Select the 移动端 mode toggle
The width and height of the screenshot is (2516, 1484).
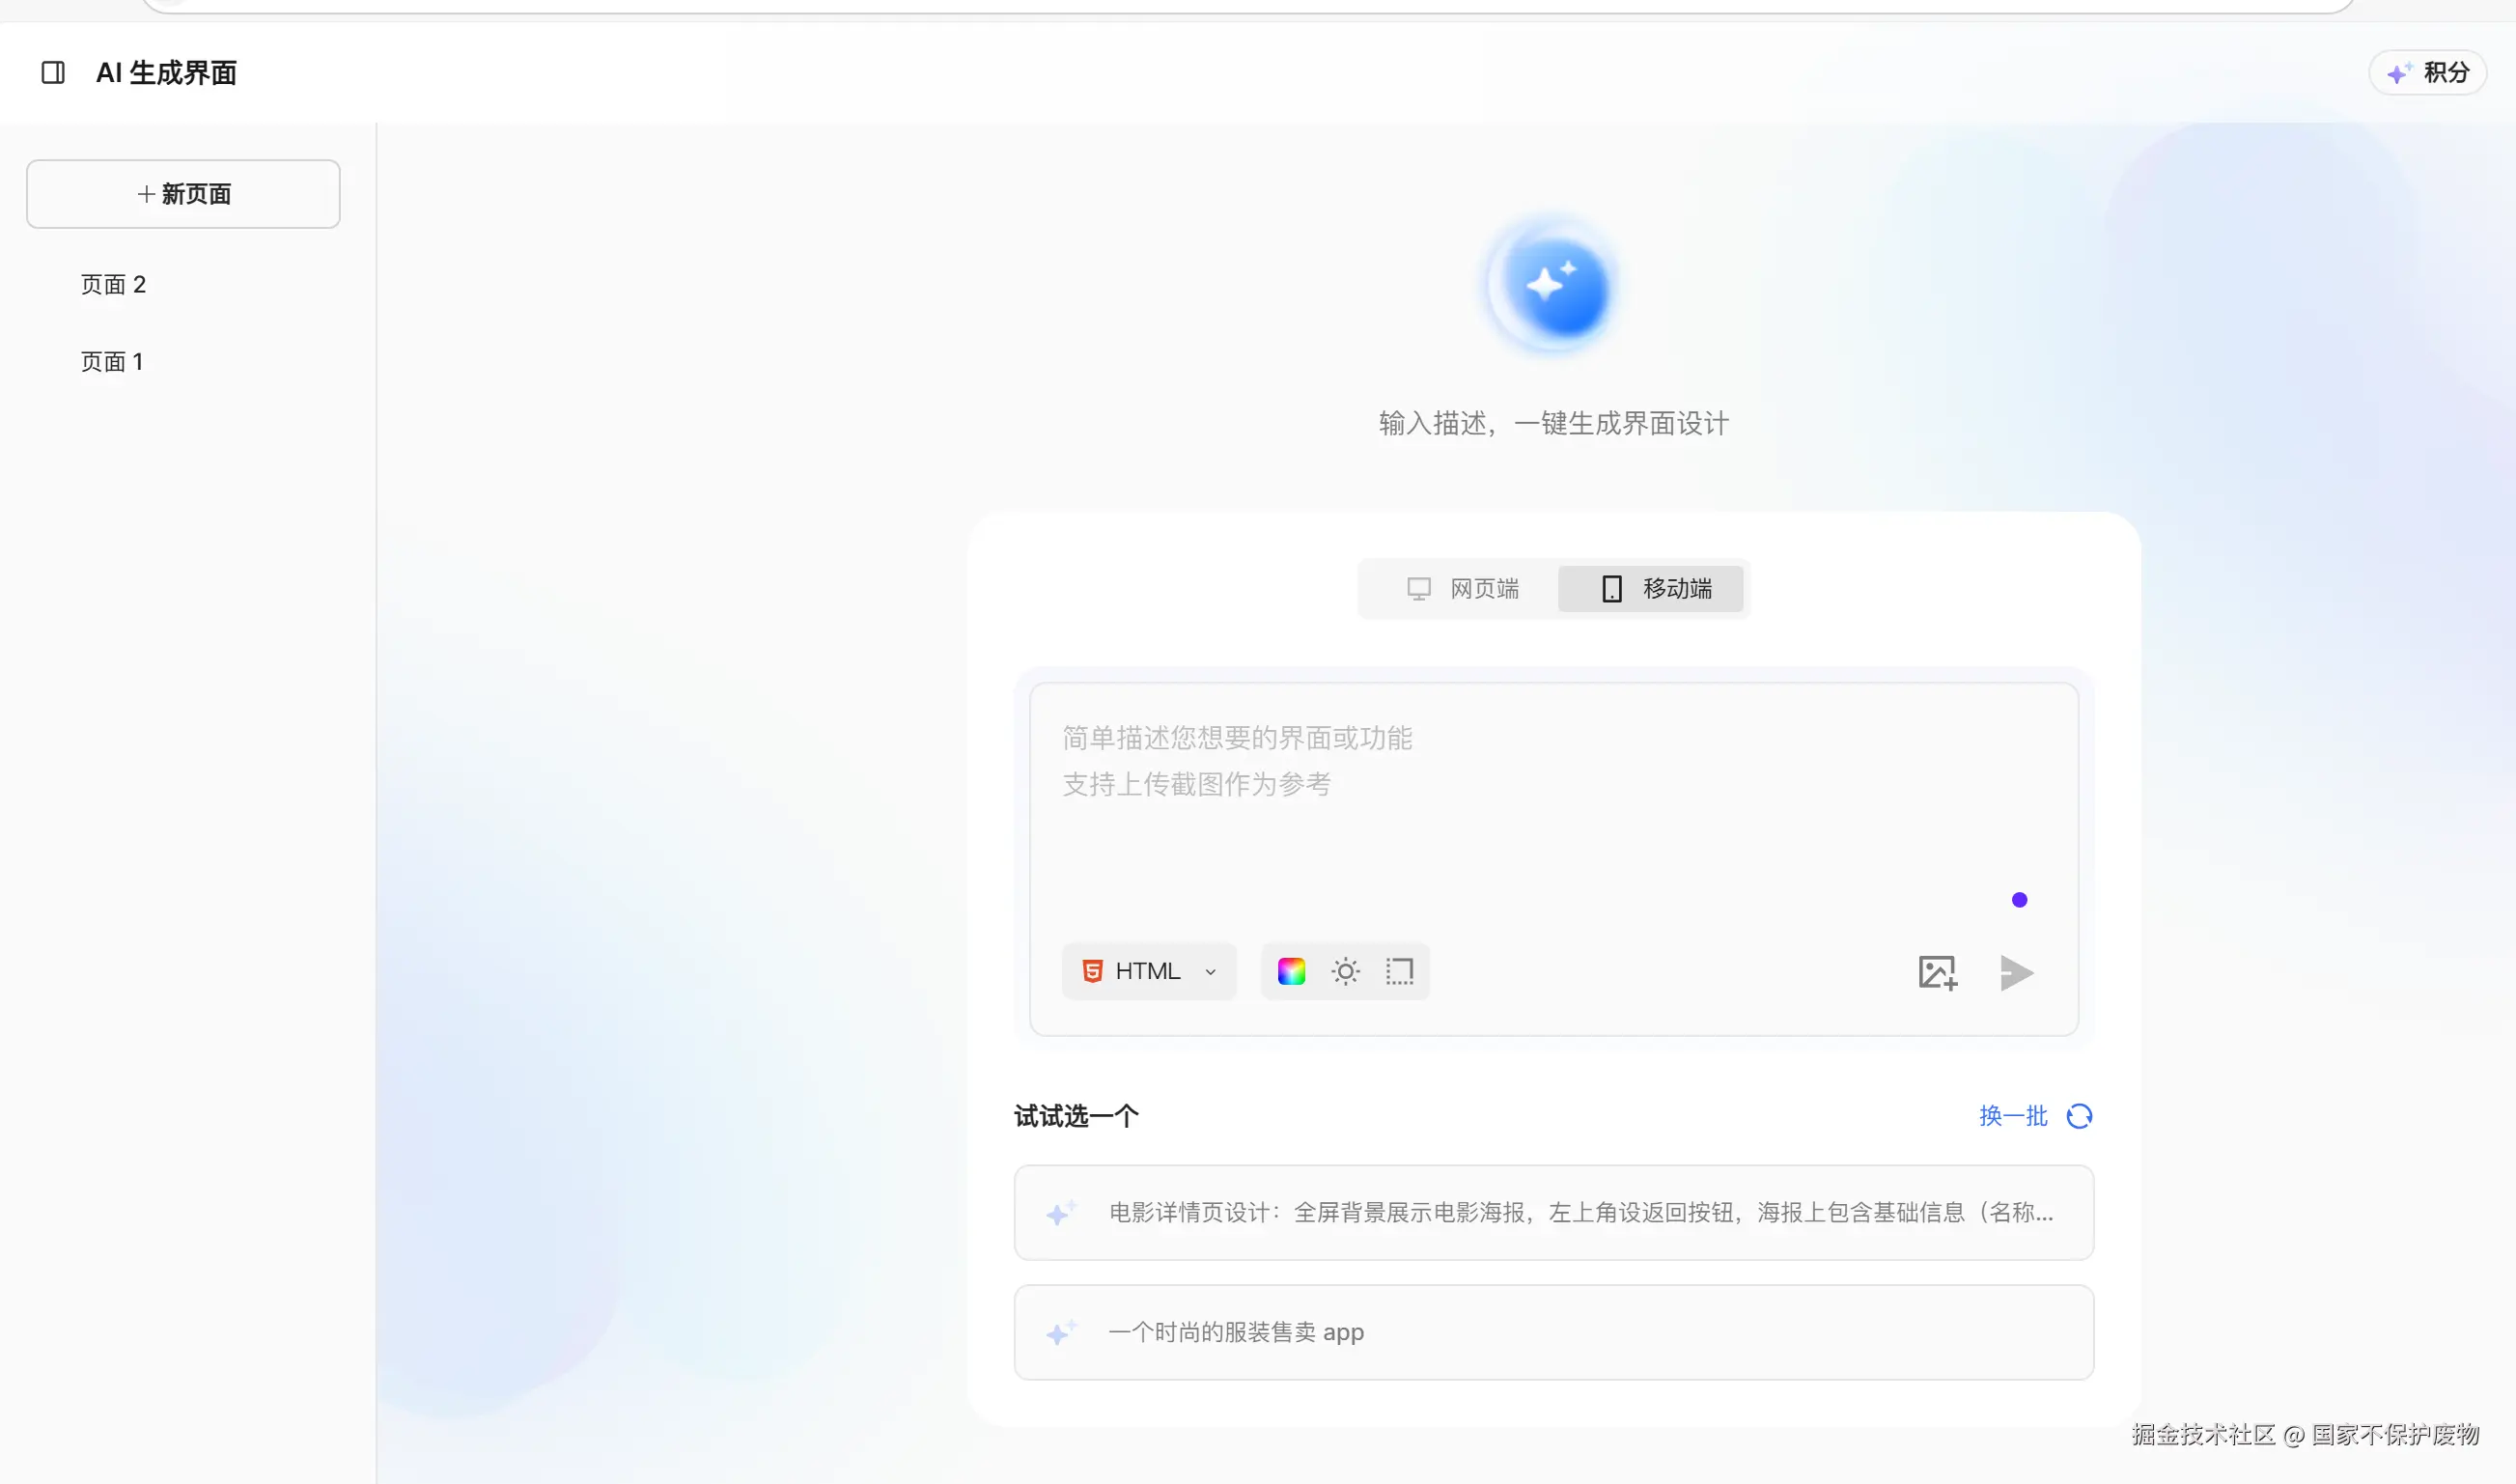click(x=1651, y=589)
